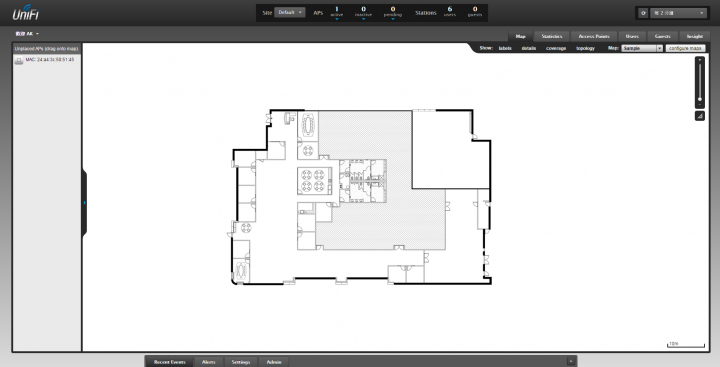The image size is (720, 367).
Task: Open the Recent Events bottom tab
Action: click(169, 362)
